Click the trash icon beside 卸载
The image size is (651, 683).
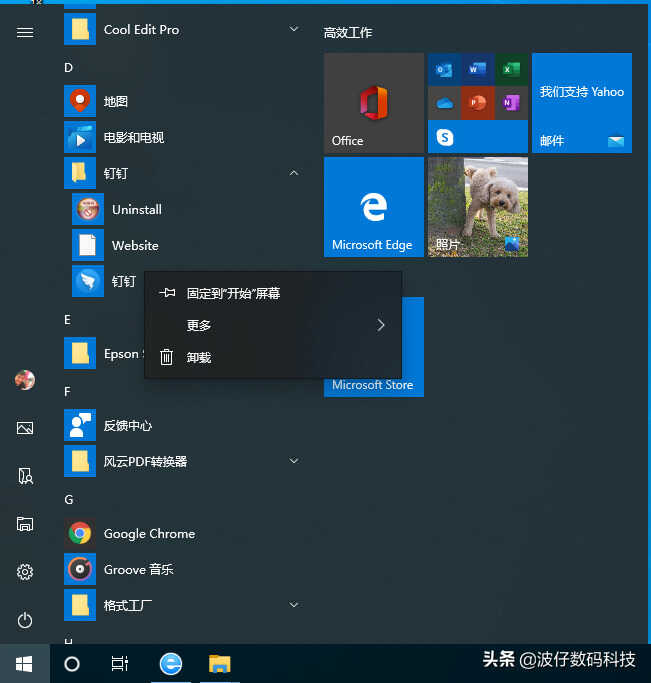pyautogui.click(x=166, y=357)
